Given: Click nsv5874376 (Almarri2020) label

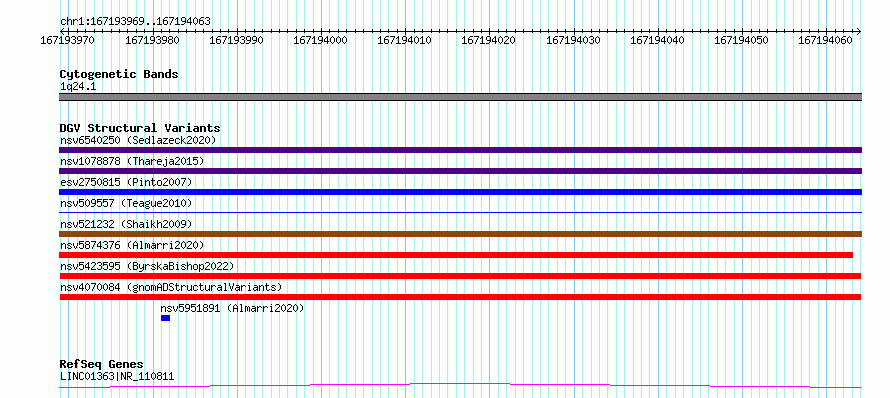Looking at the screenshot, I should 132,245.
